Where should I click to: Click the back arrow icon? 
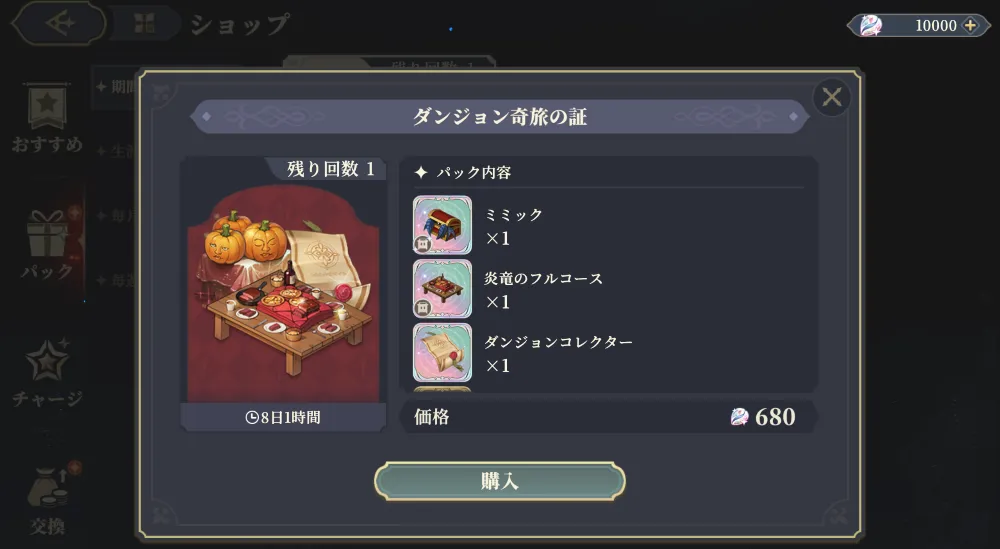pos(59,24)
